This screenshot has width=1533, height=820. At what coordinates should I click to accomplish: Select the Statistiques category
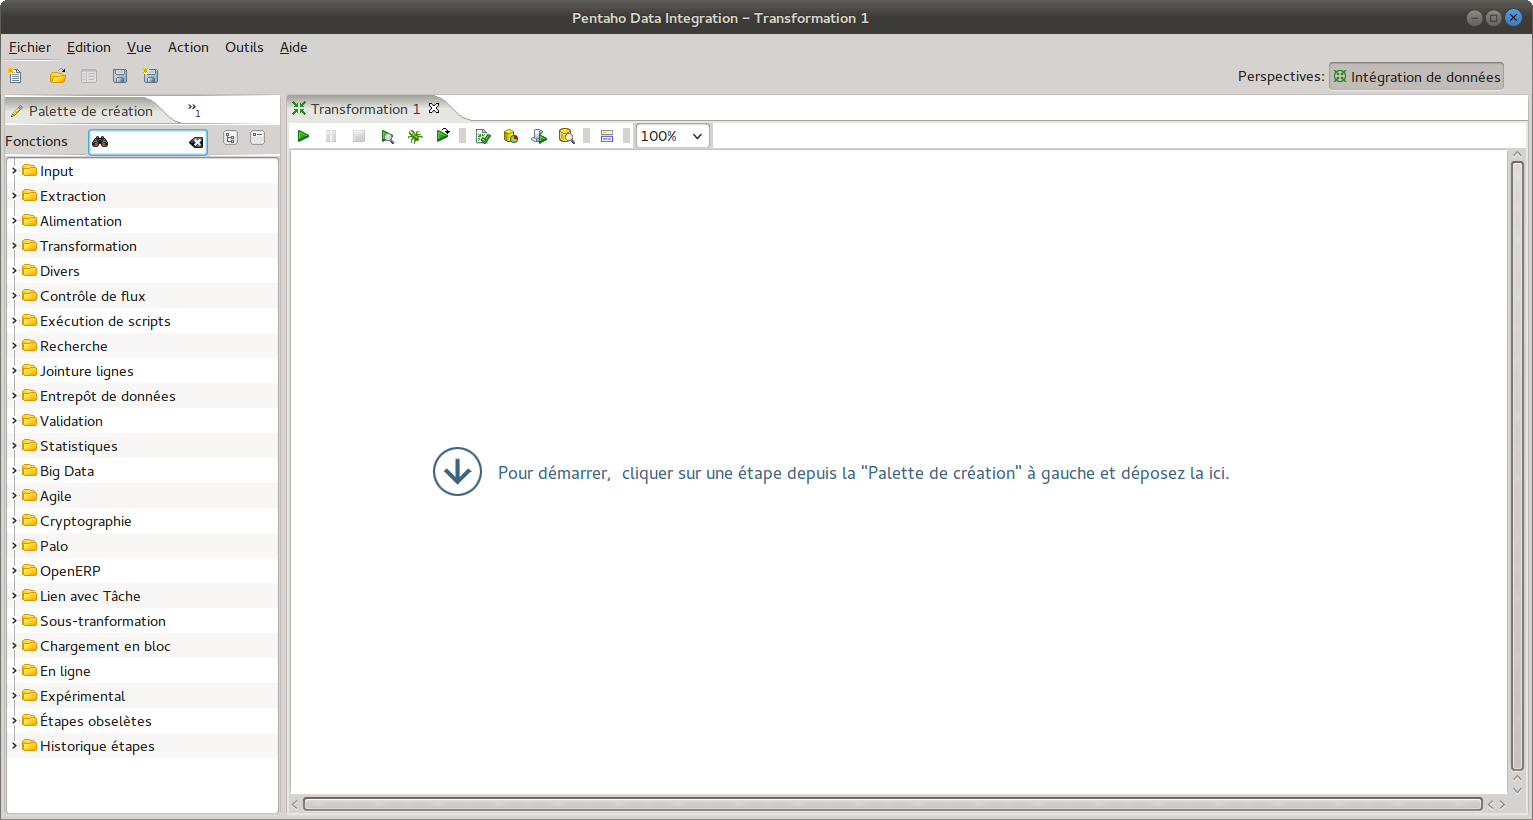(x=78, y=446)
